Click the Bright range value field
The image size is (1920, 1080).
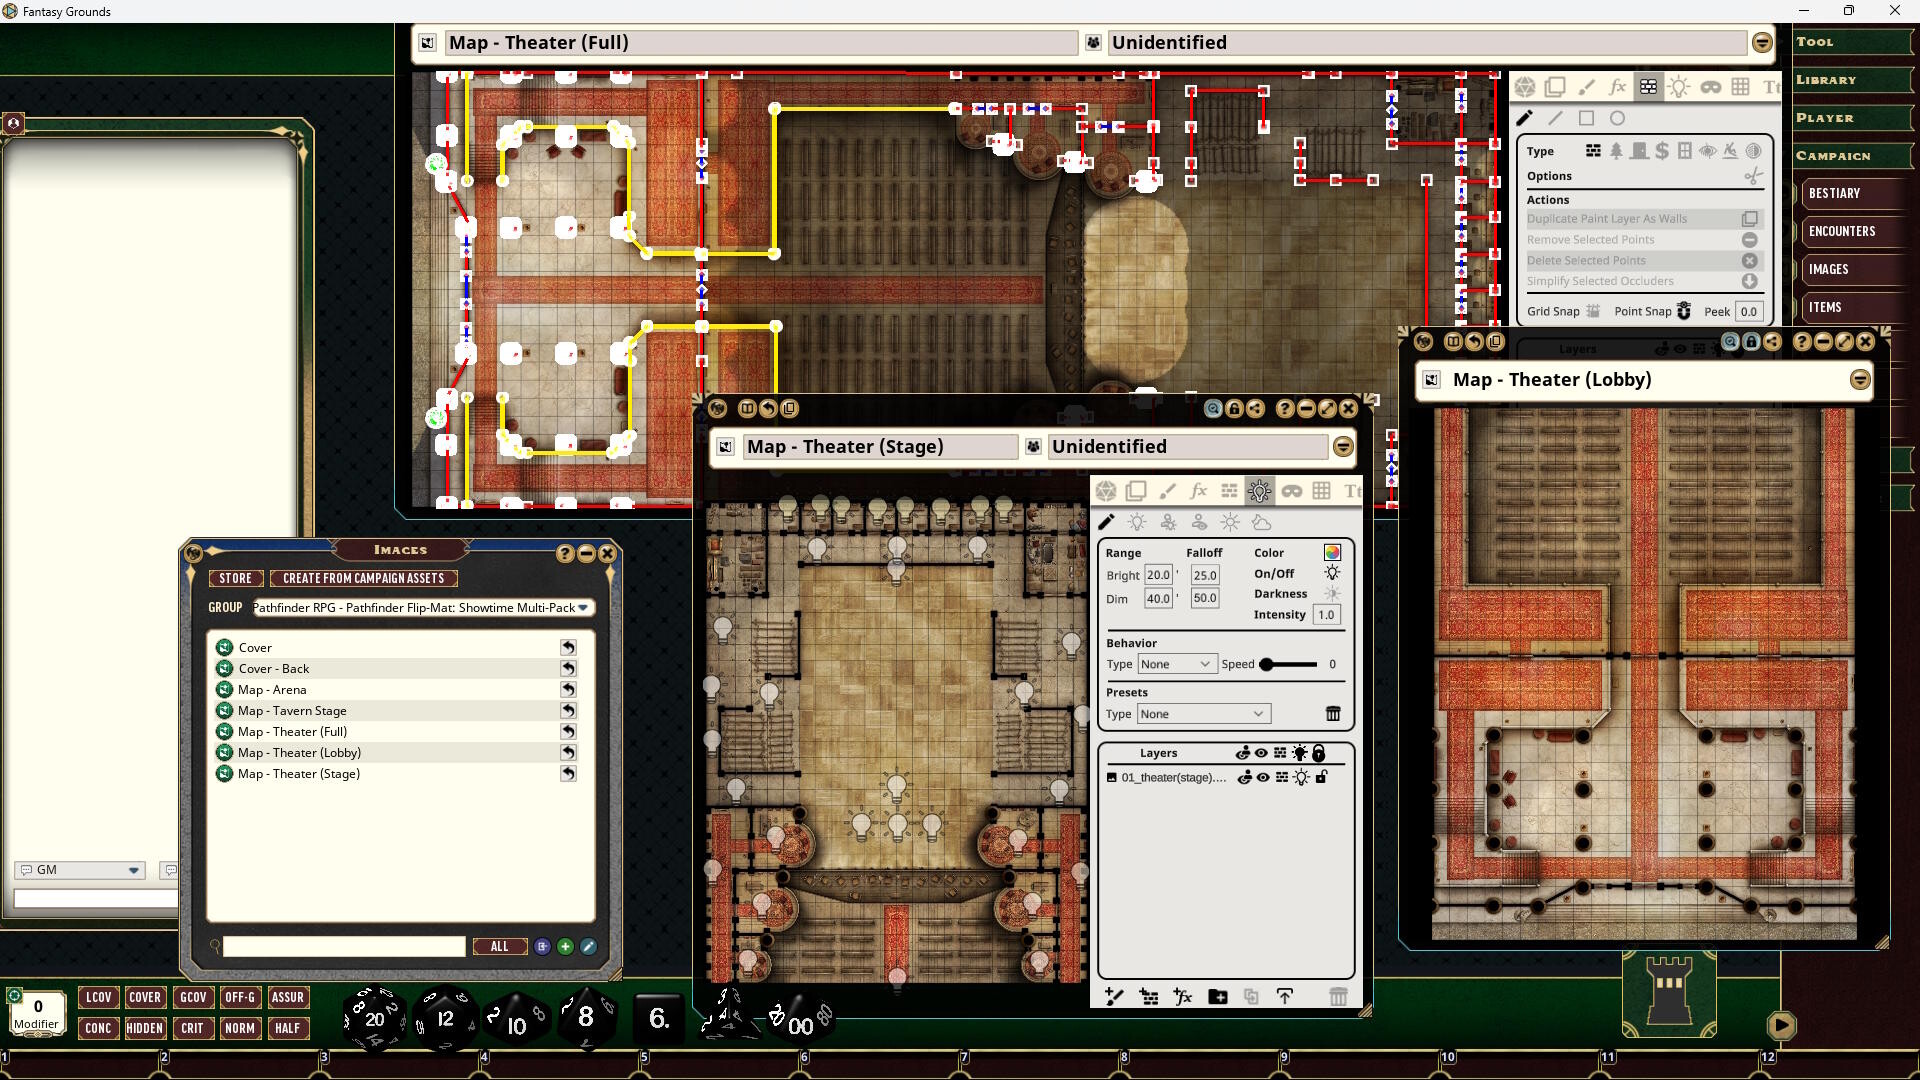1158,575
